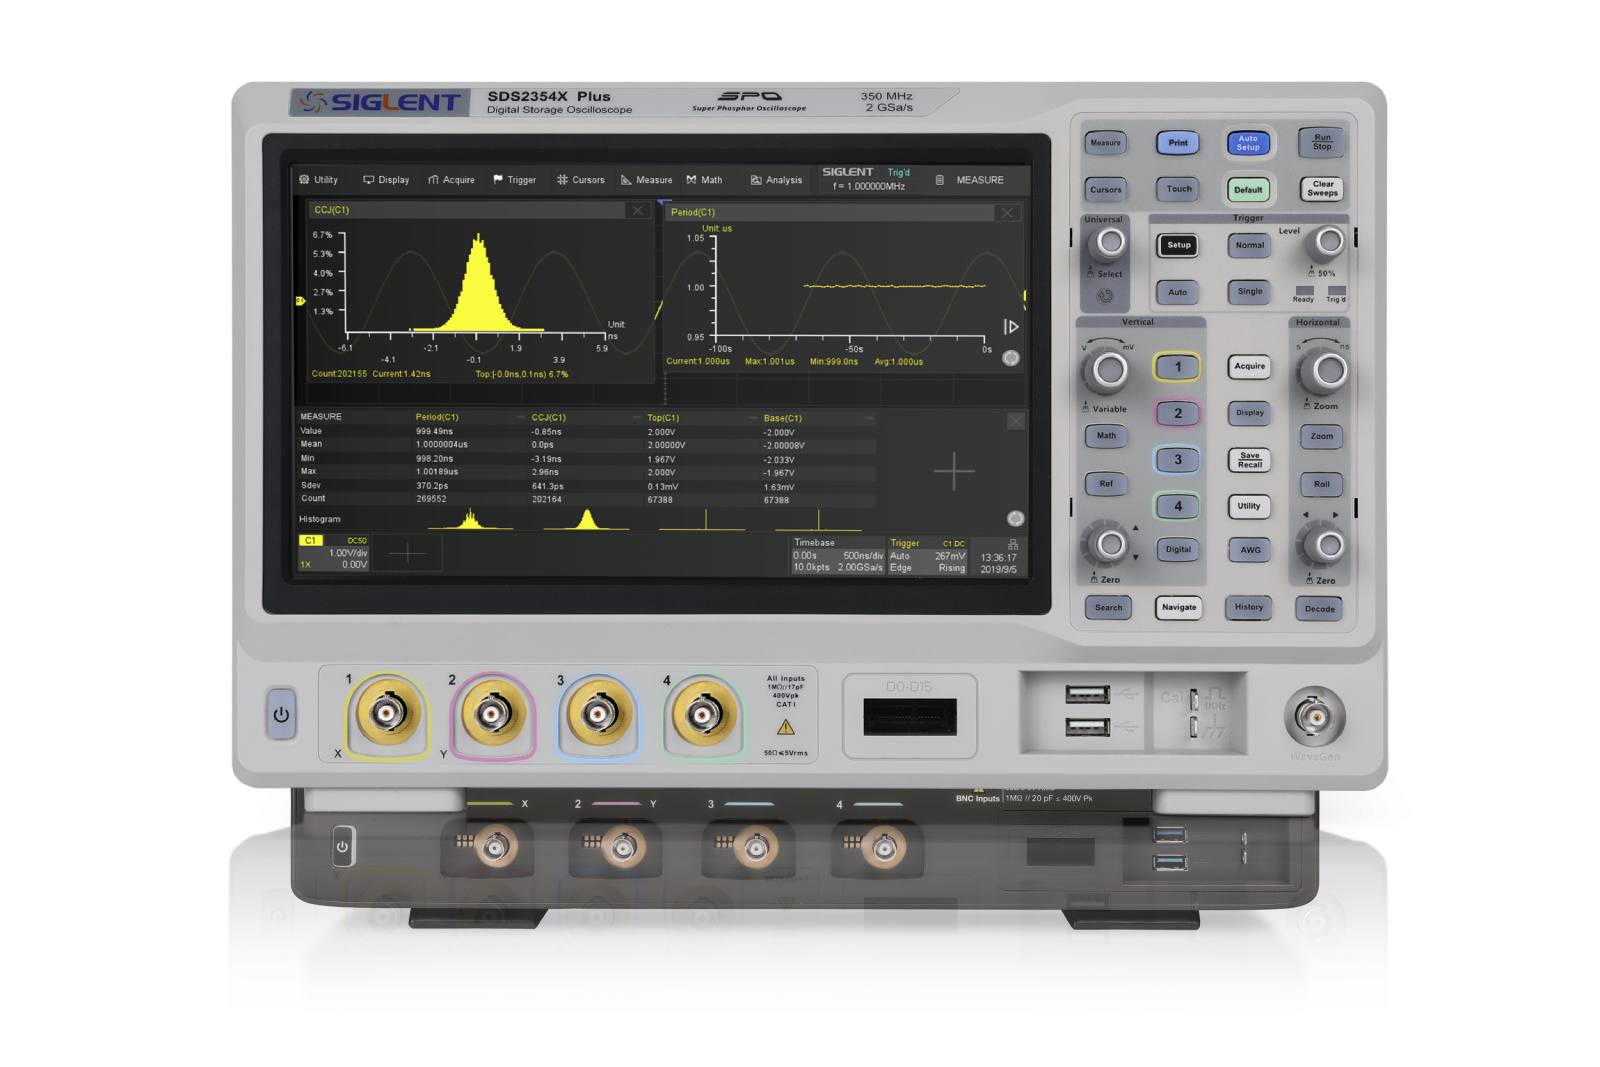Screen dimensions: 1600x1067
Task: Toggle the Run/Stop button
Action: 1322,142
